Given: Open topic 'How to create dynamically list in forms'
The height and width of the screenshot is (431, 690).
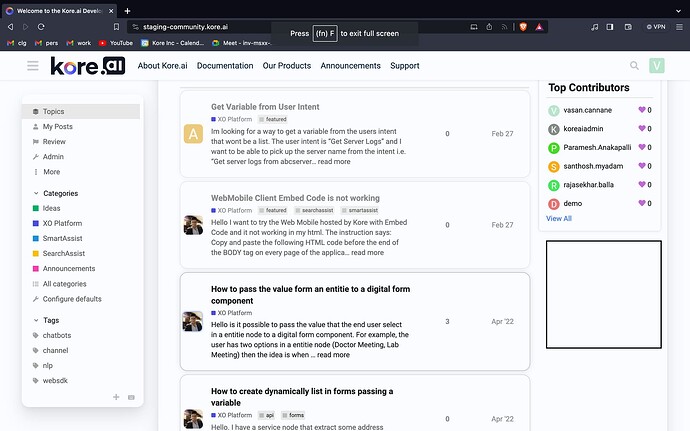Looking at the screenshot, I should pyautogui.click(x=302, y=397).
